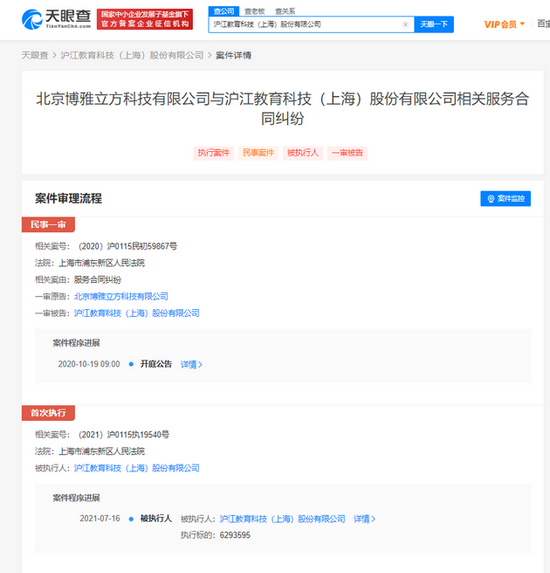Click the 民事案件 tag

(258, 153)
